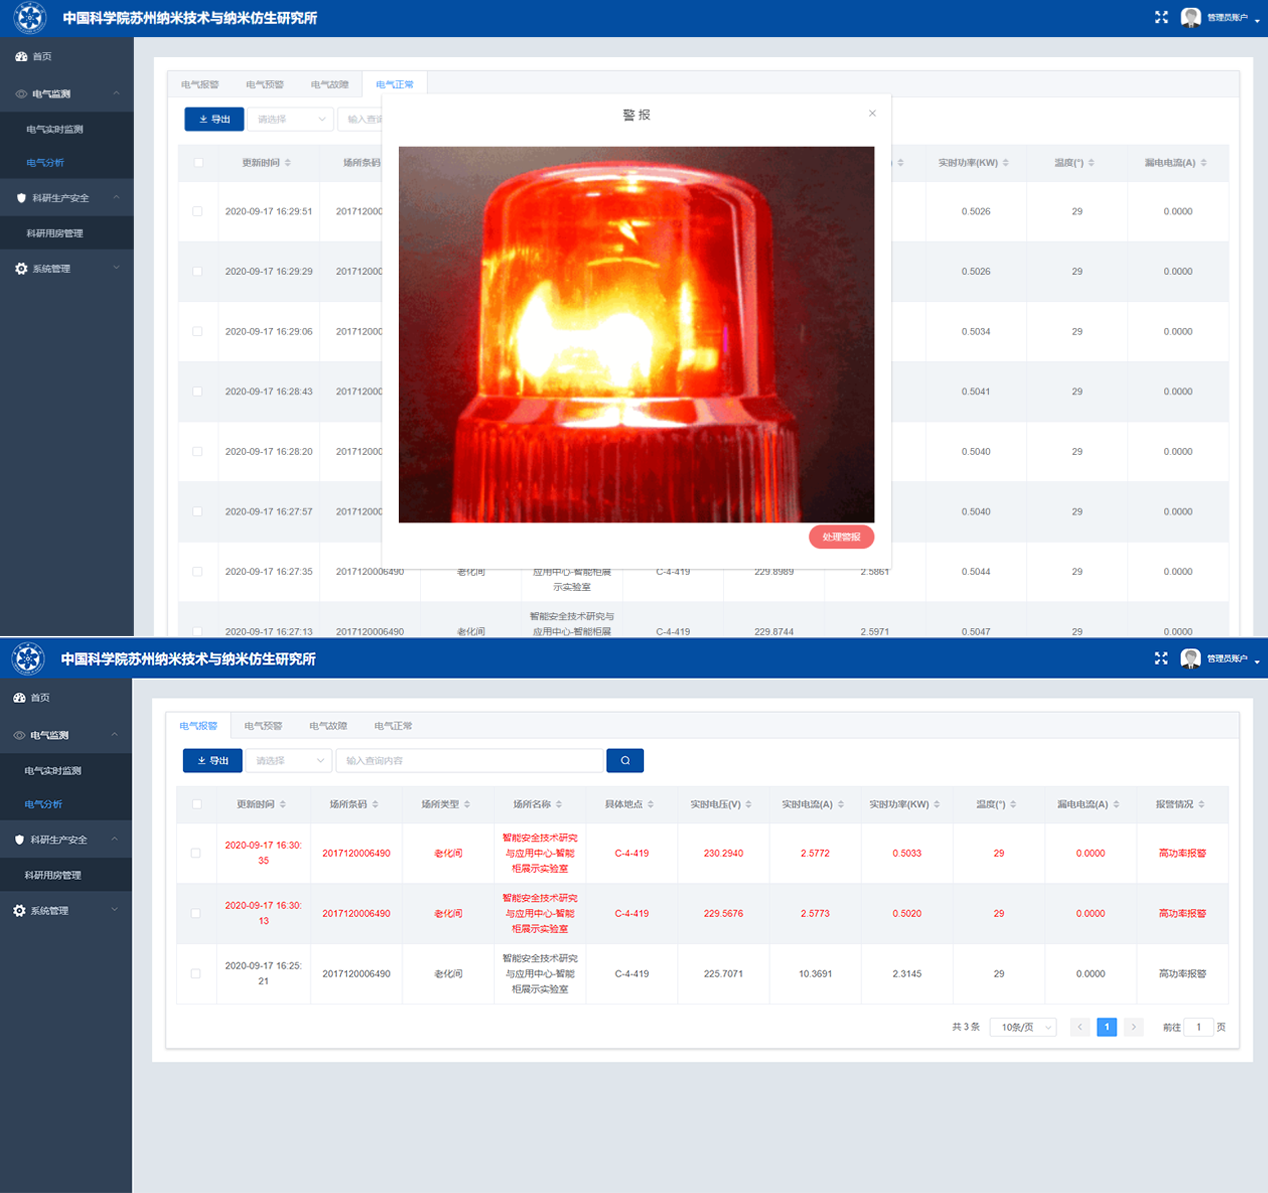Sort the 具体地点 column
The width and height of the screenshot is (1268, 1193).
651,805
